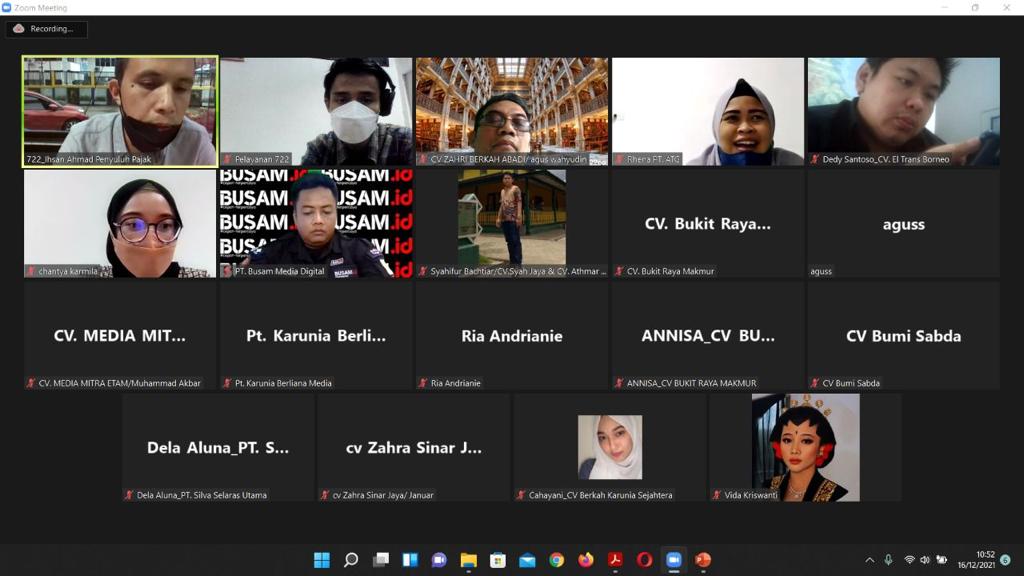The height and width of the screenshot is (576, 1024).
Task: Select PT. Busam Media Digital video tile
Action: pyautogui.click(x=316, y=223)
